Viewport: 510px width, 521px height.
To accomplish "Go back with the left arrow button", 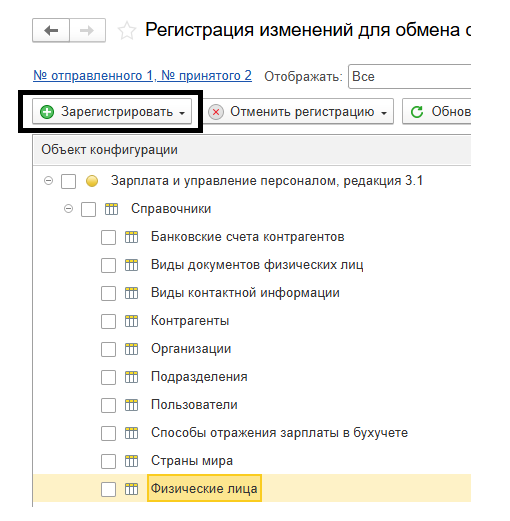I will (51, 30).
